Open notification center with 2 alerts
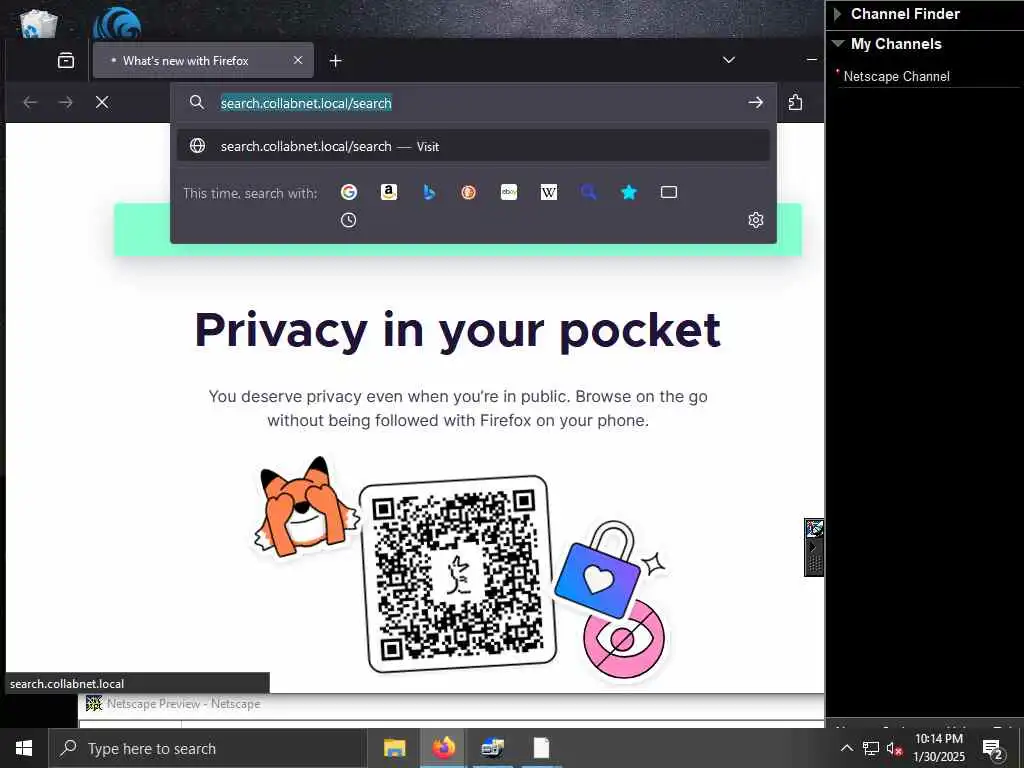Viewport: 1024px width, 768px height. point(993,748)
